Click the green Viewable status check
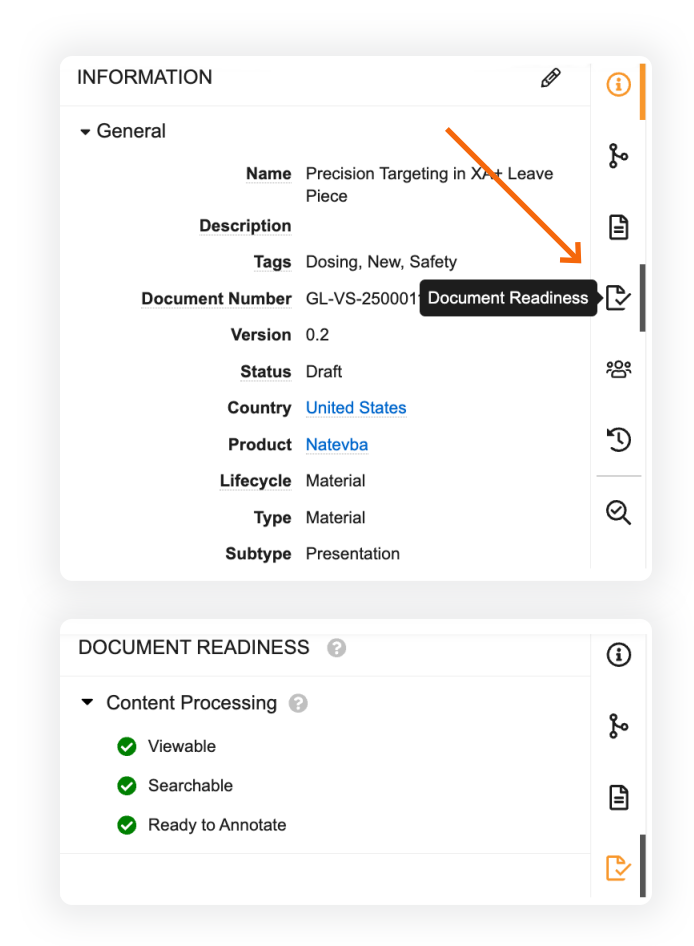694x946 pixels. 126,746
